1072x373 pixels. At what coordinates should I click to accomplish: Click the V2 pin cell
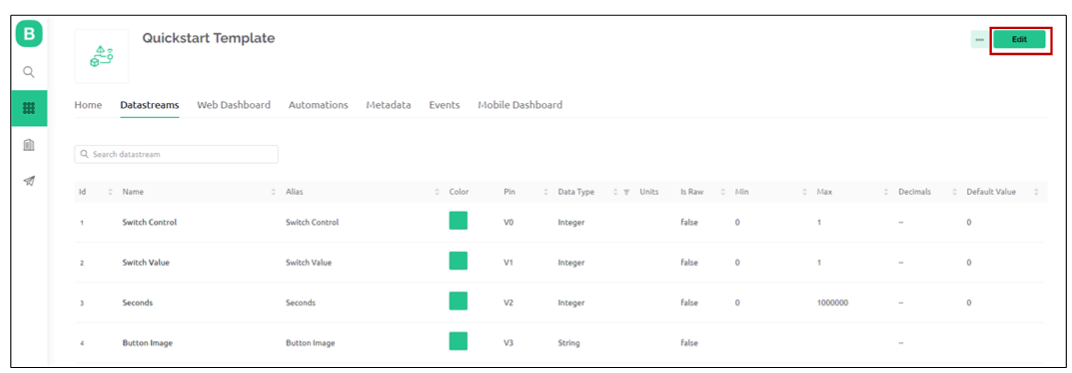[508, 303]
